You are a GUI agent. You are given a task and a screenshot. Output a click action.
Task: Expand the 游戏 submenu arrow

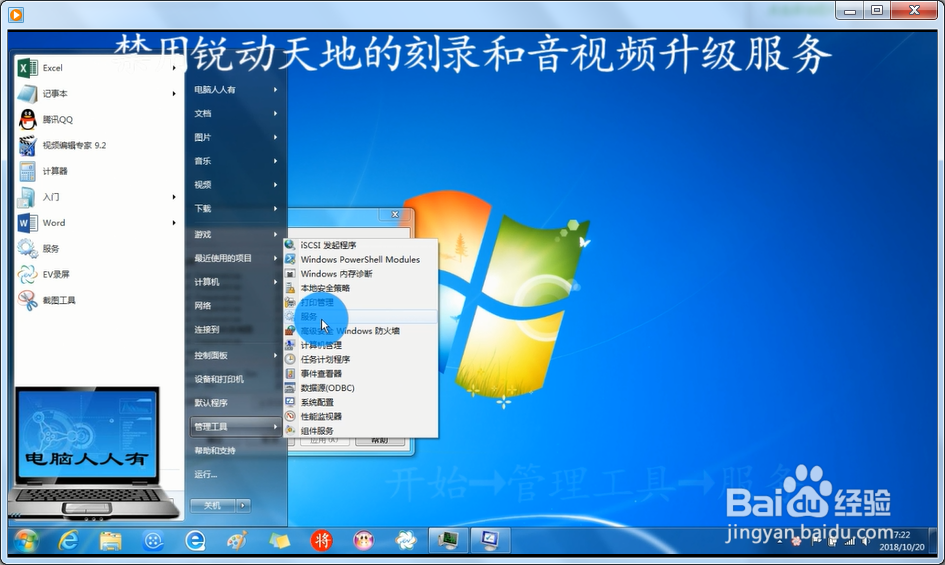click(x=275, y=234)
